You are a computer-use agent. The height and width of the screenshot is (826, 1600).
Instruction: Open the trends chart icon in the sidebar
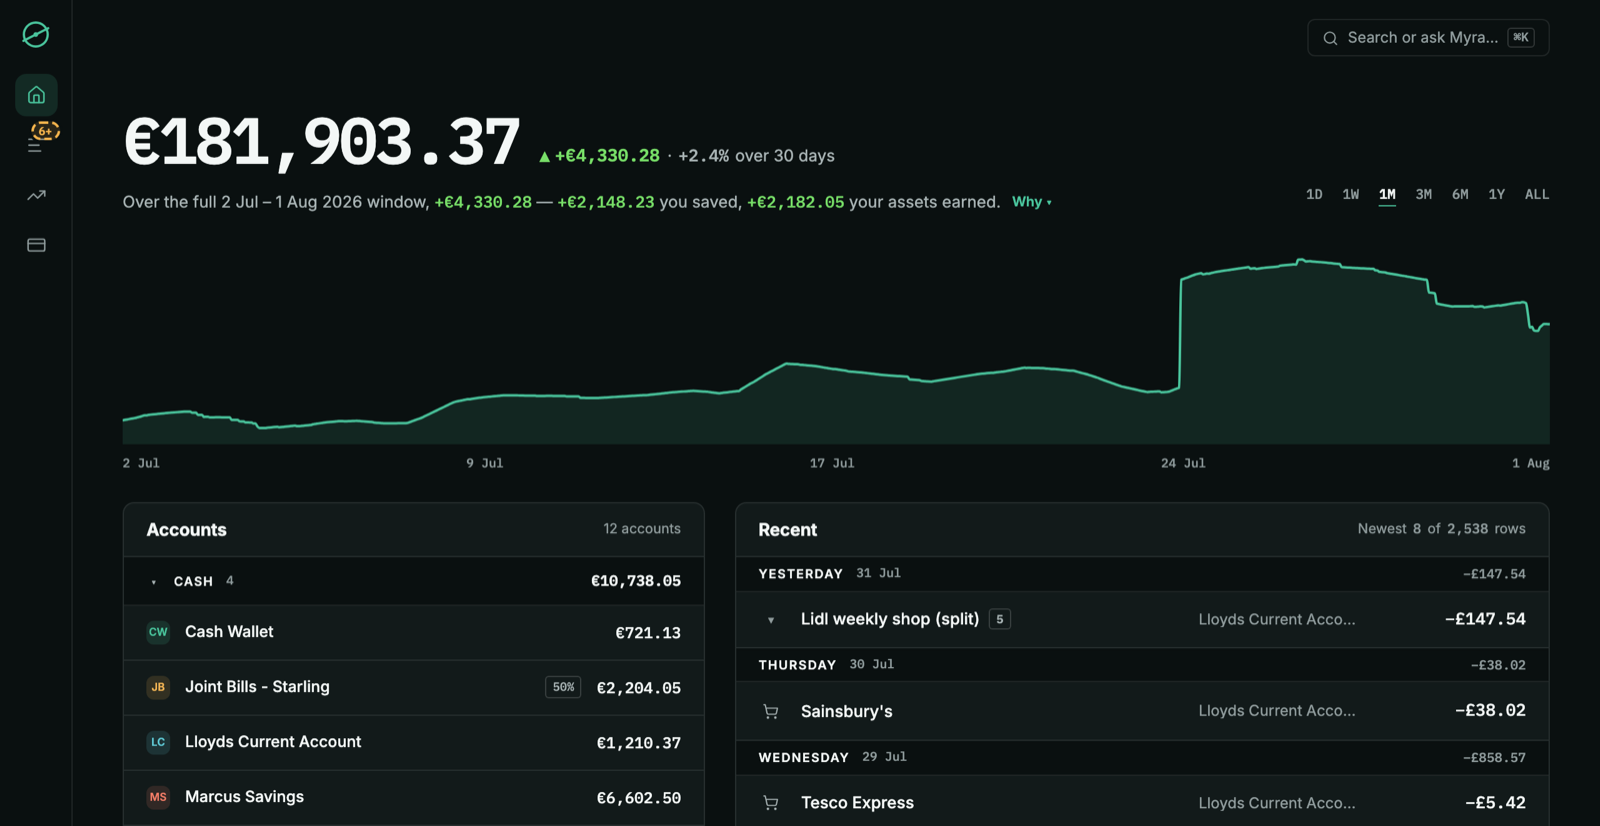point(36,195)
